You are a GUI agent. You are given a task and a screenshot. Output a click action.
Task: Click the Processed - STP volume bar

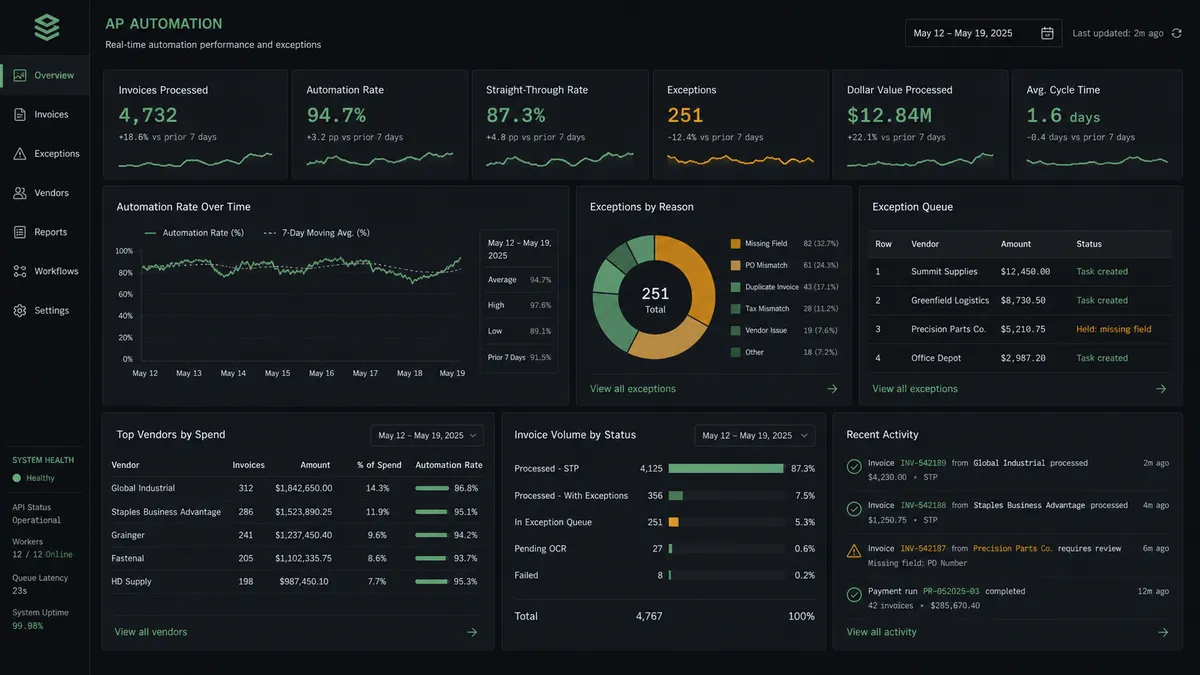726,468
